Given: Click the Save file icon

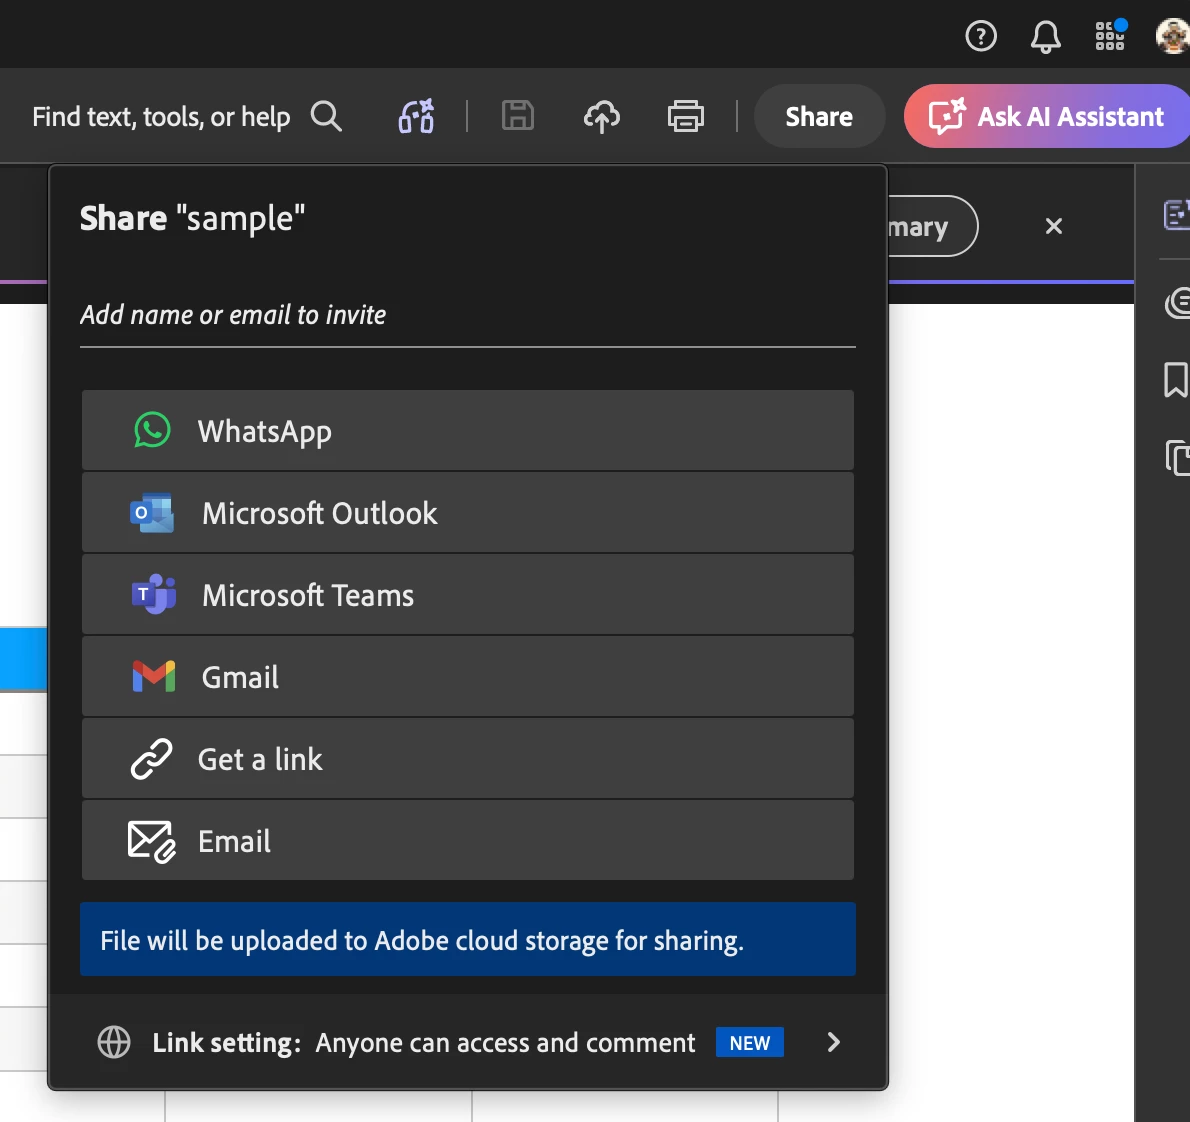Looking at the screenshot, I should pos(518,116).
